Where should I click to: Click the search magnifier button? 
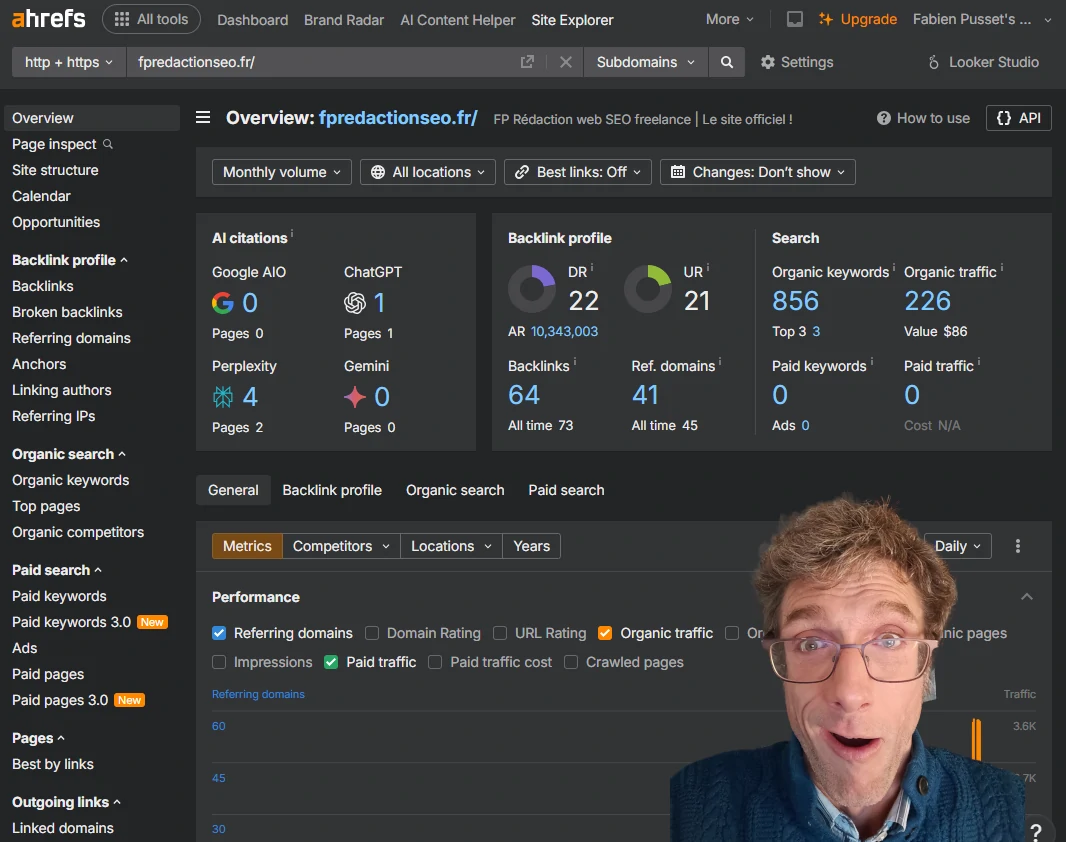point(726,62)
